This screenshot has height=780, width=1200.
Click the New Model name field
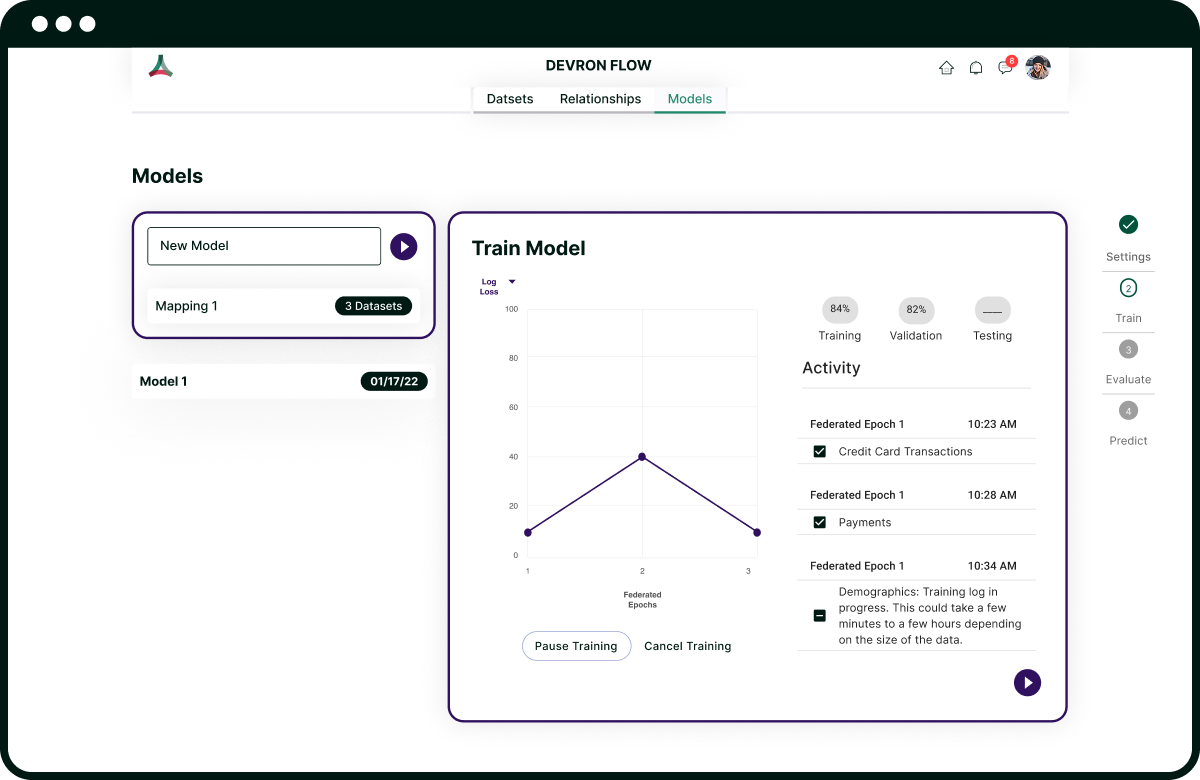point(264,246)
